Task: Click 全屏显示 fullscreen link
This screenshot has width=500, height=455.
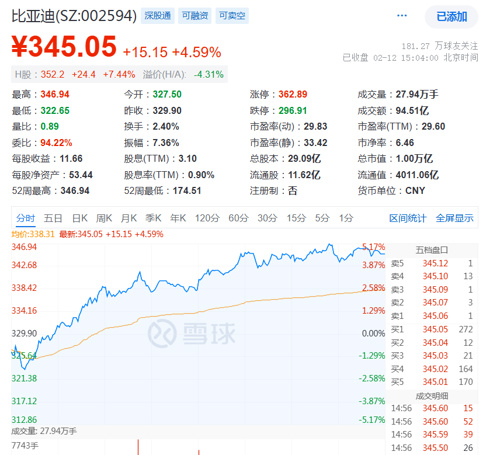Action: tap(454, 218)
